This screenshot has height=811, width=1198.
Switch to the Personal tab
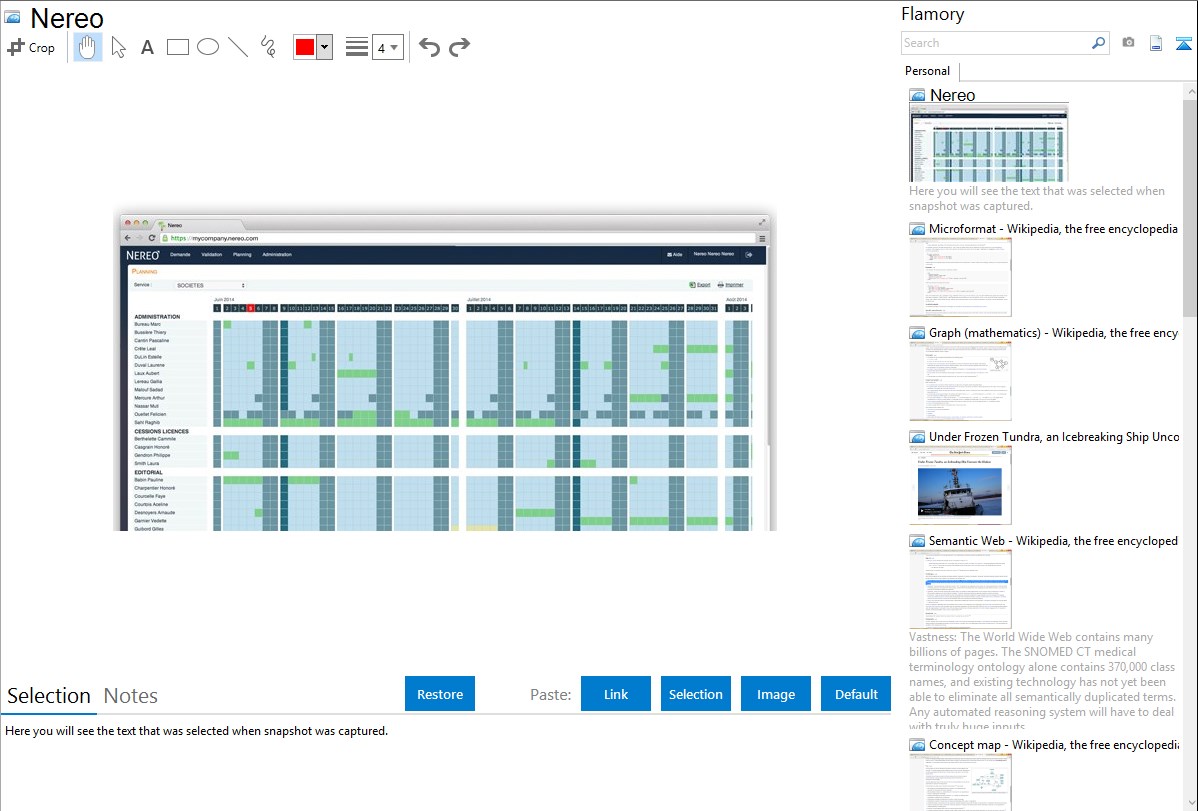(927, 71)
